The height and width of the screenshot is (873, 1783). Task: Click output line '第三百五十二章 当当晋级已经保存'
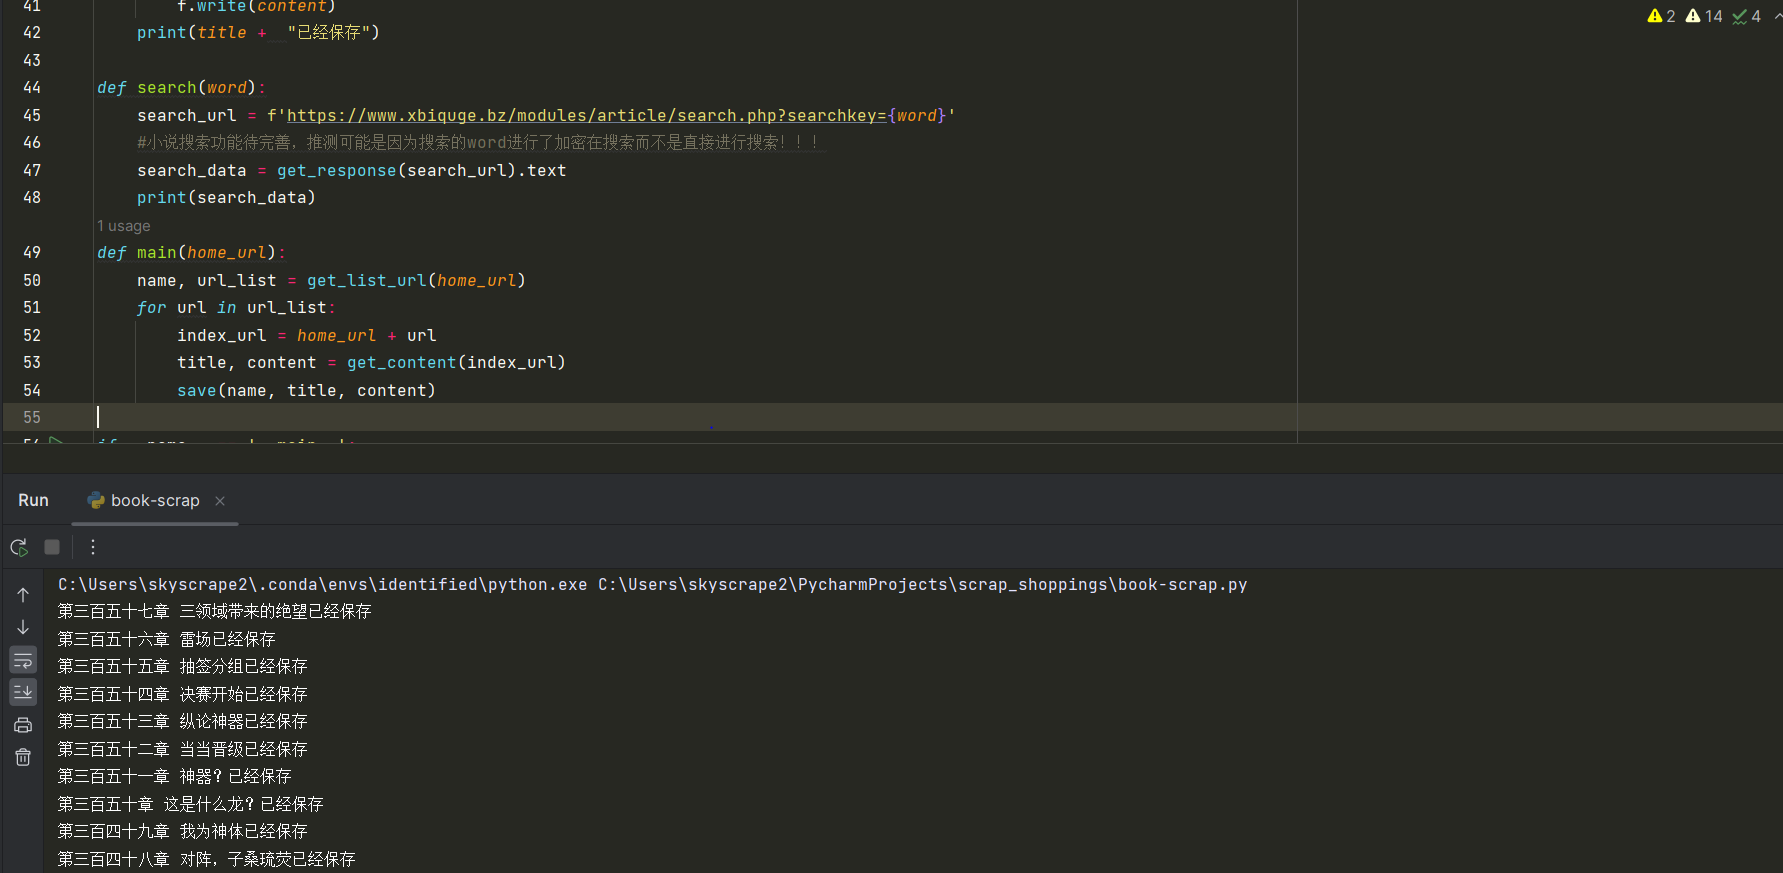click(x=182, y=749)
